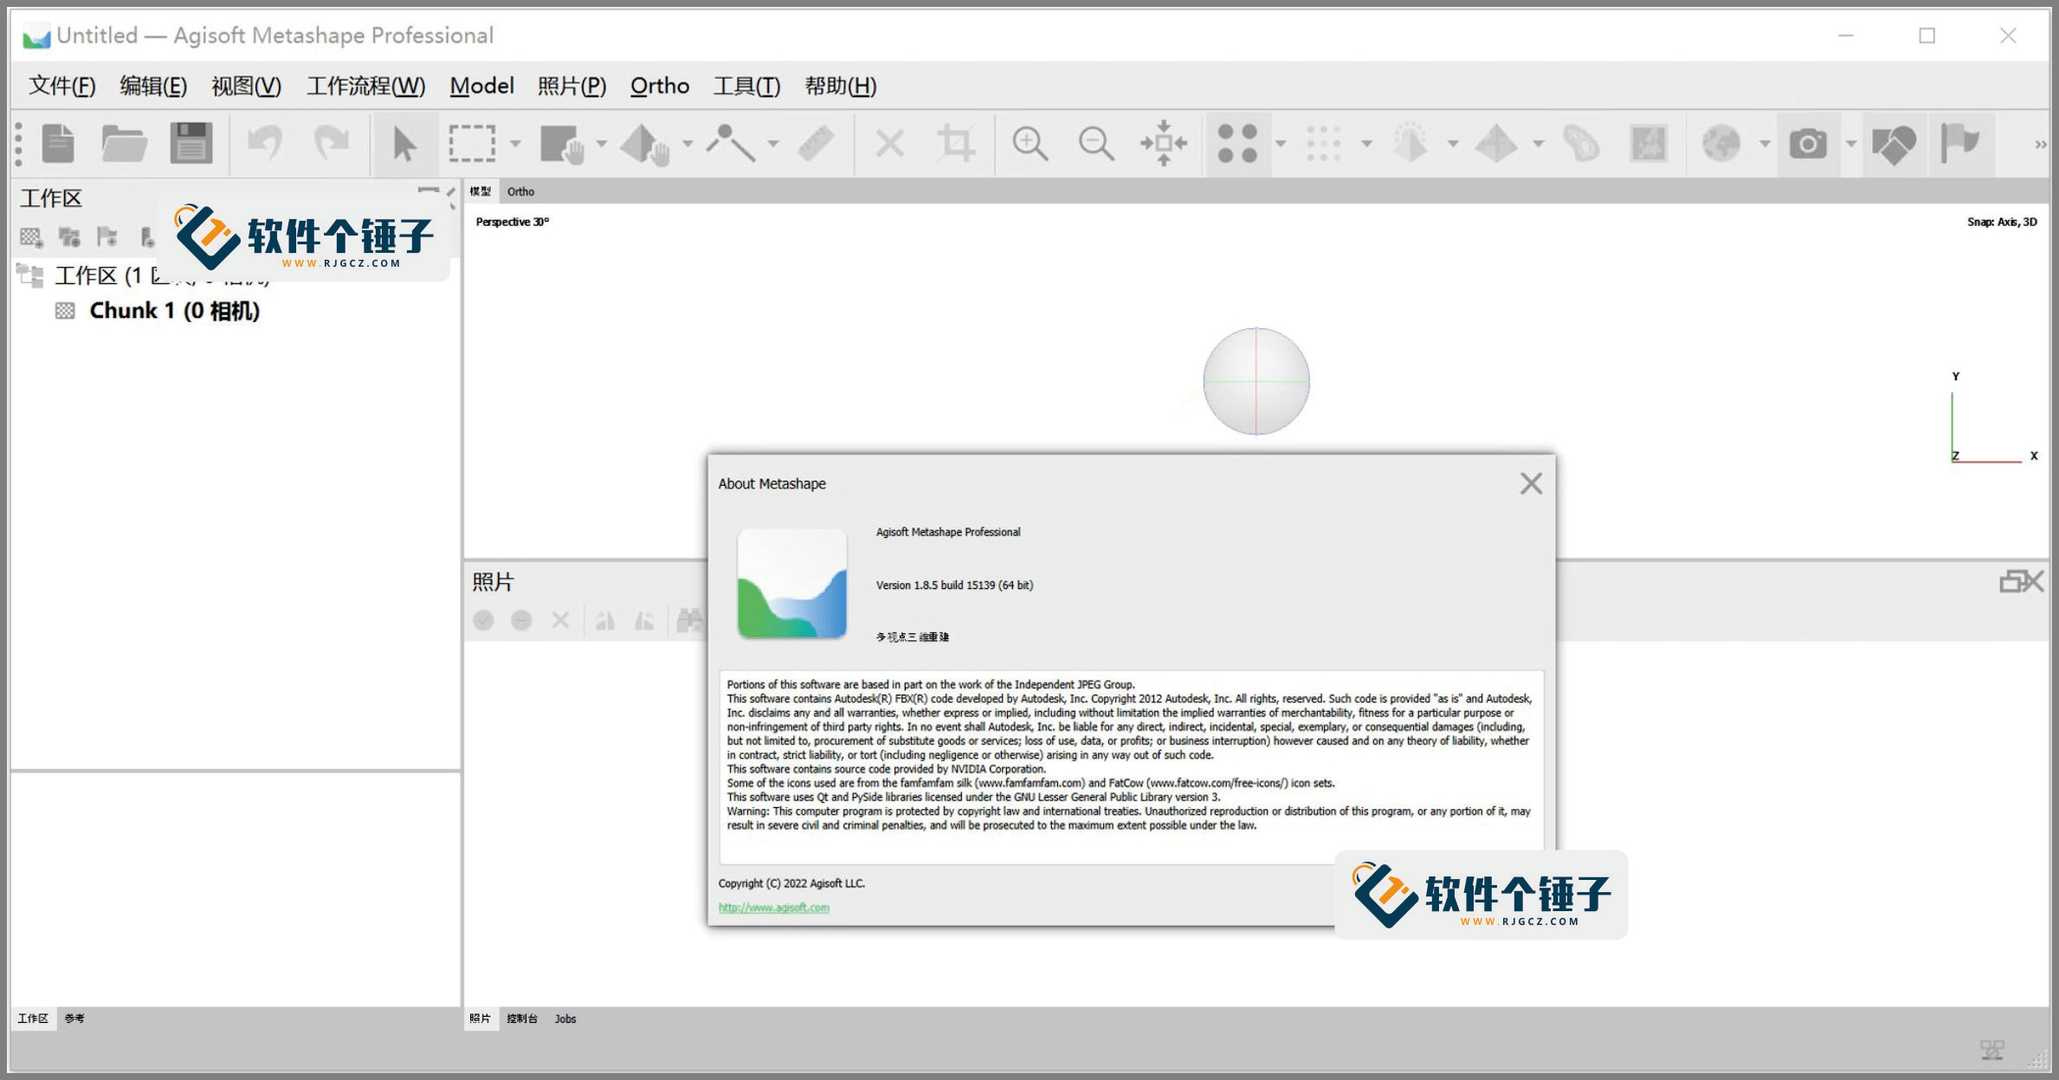Toggle the Show Markers flag button
Viewport: 2059px width, 1080px height.
click(x=1960, y=144)
